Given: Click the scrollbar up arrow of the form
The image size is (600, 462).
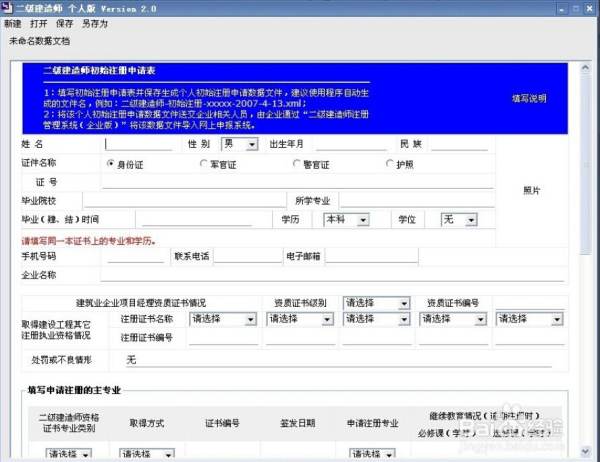Looking at the screenshot, I should tap(585, 66).
